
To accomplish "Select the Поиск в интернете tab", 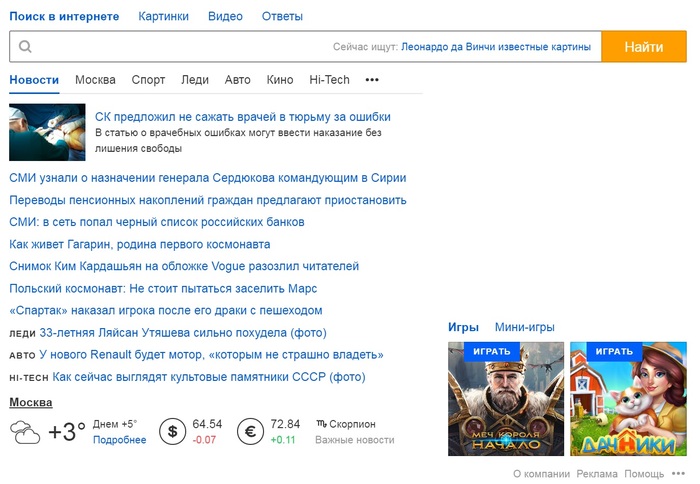I will coord(64,17).
